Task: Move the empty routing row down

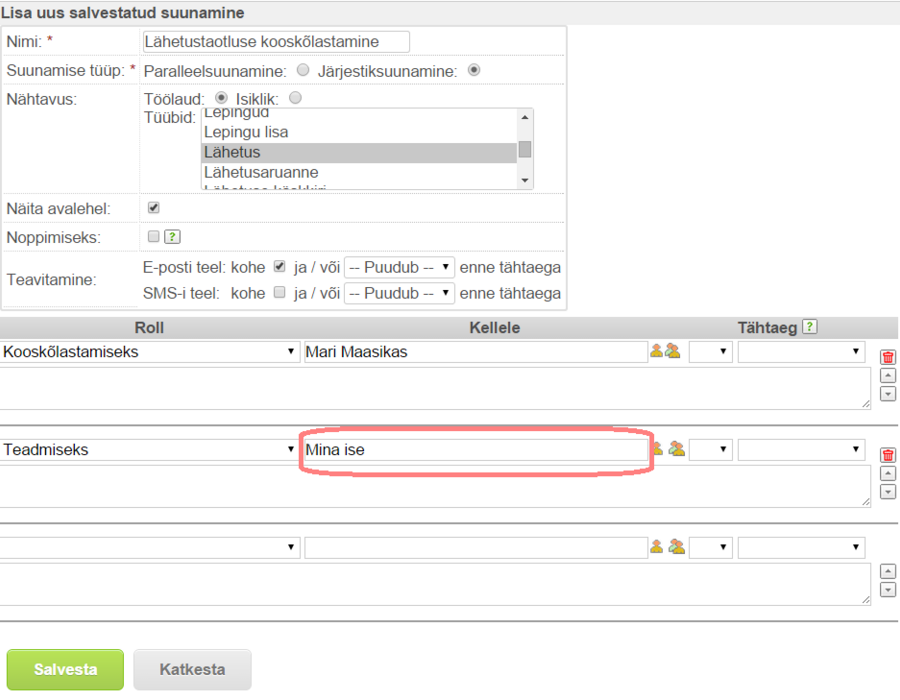Action: click(888, 589)
